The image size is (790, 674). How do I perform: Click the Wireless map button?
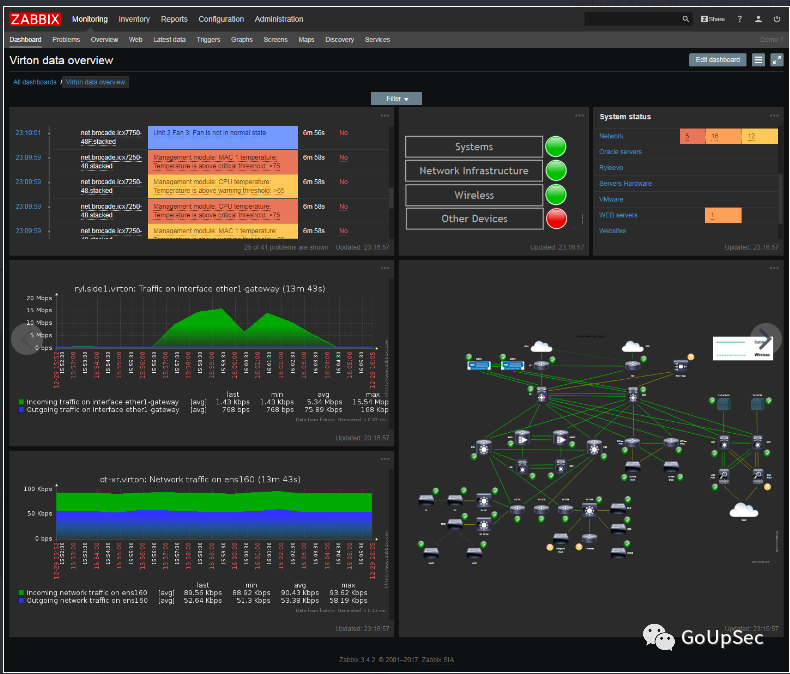click(474, 195)
